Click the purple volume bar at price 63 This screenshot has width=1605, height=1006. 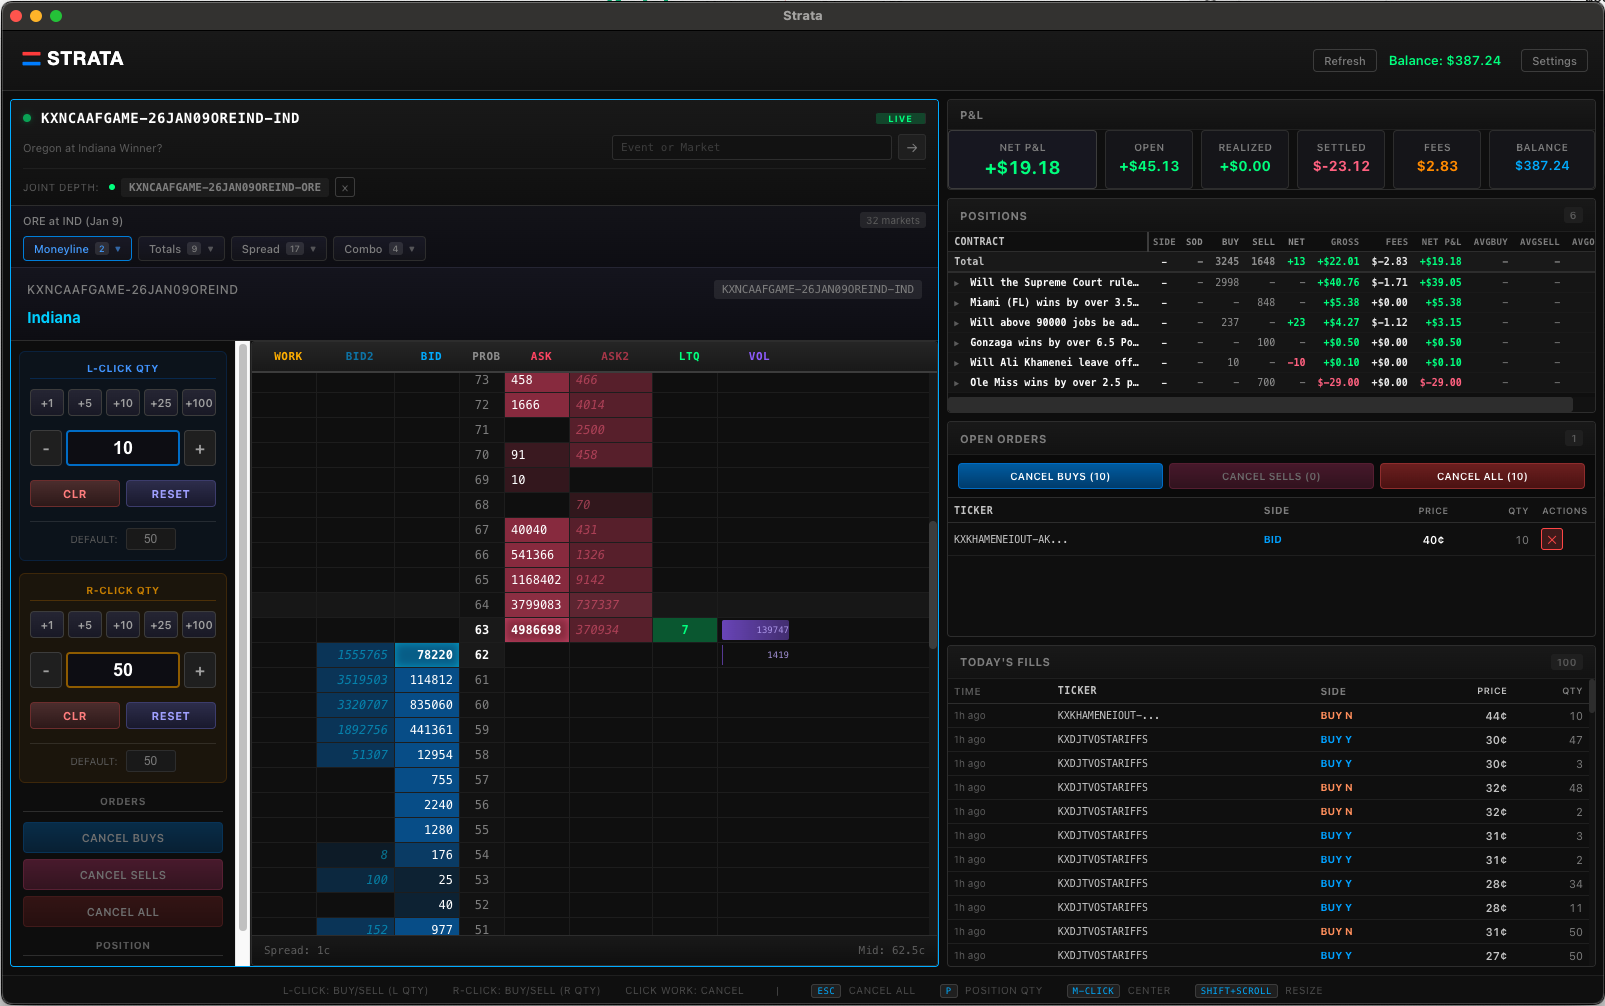click(755, 630)
